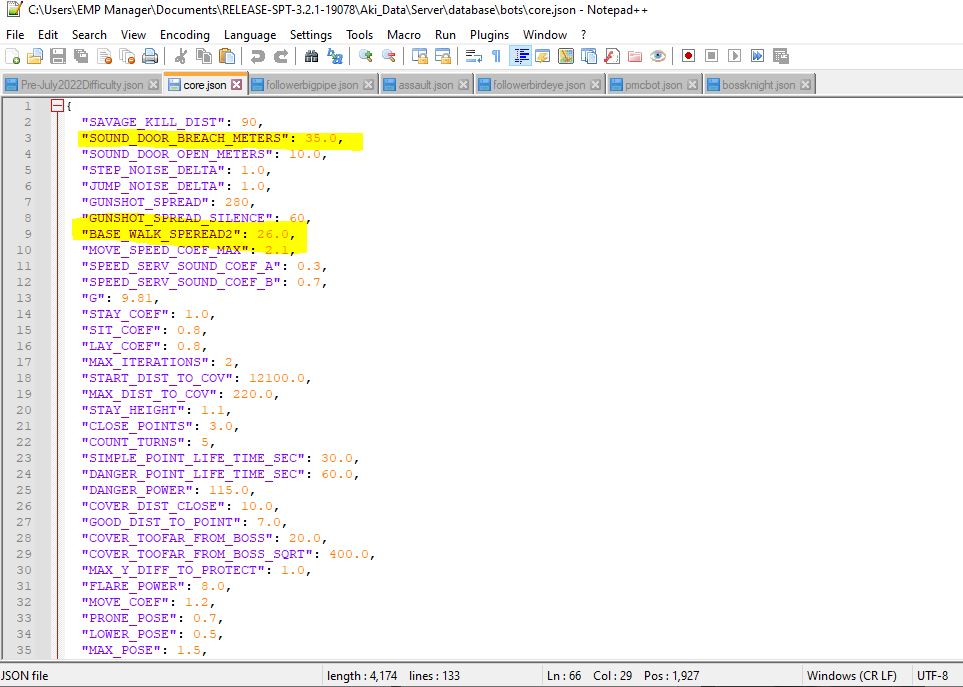
Task: Click the SOUND_DOOR_BREACH_METERS key text
Action: [x=185, y=138]
